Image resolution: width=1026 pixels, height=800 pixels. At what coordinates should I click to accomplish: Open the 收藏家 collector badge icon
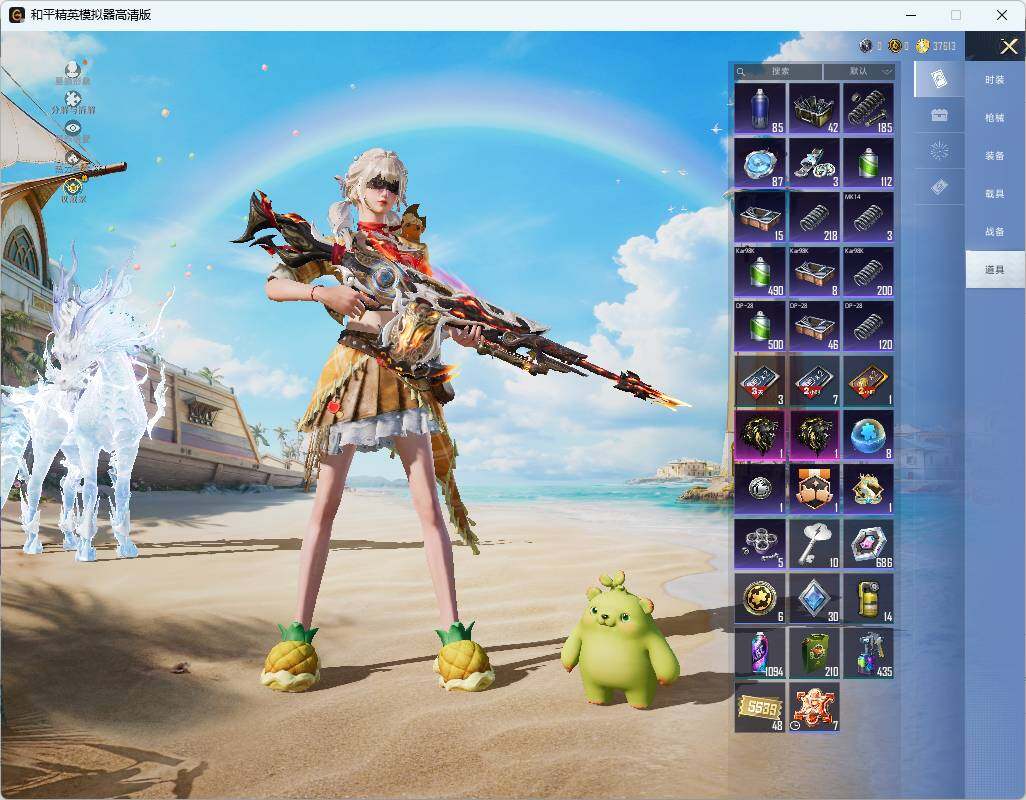click(x=73, y=187)
